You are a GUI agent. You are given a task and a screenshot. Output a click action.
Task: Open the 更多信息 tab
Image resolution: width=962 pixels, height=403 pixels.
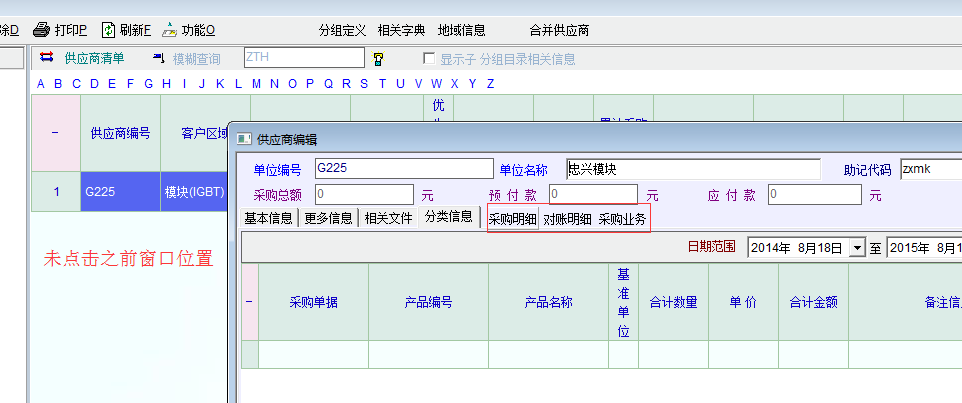pos(328,218)
